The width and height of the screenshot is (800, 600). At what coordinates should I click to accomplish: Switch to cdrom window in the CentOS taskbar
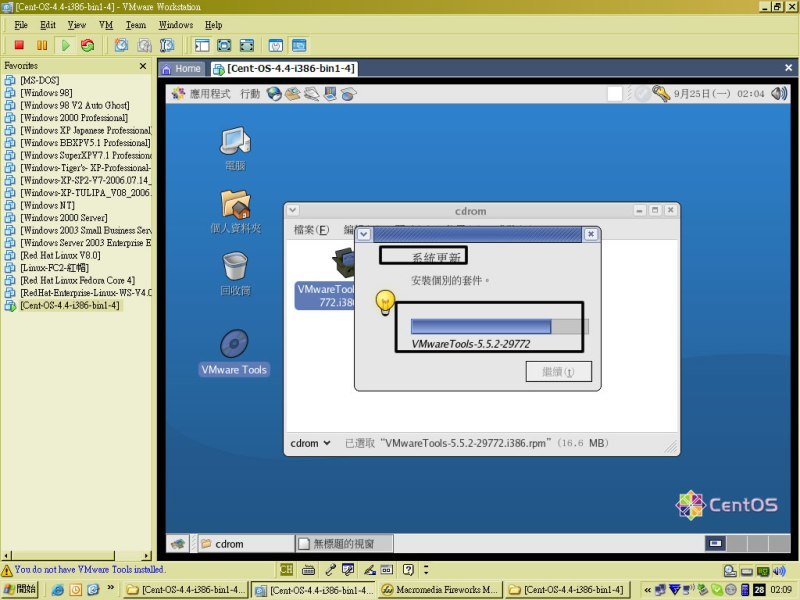(x=245, y=544)
